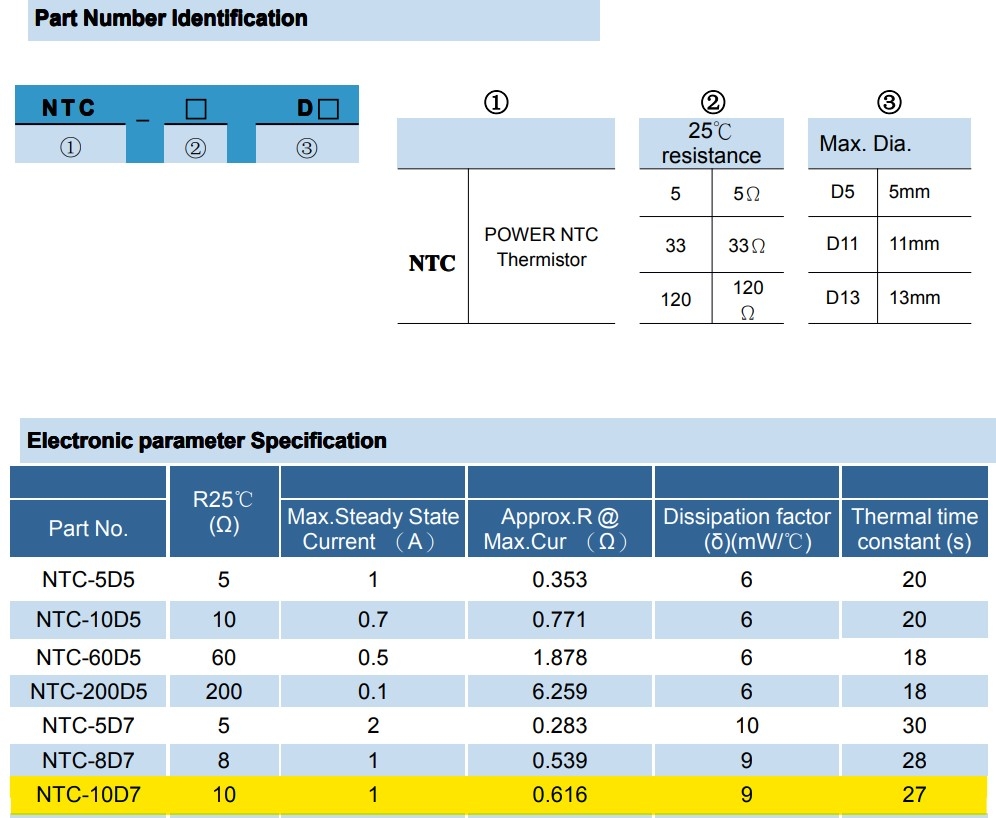Screen dimensions: 996x818
Task: Click the Part Number Identification heading
Action: point(171,19)
